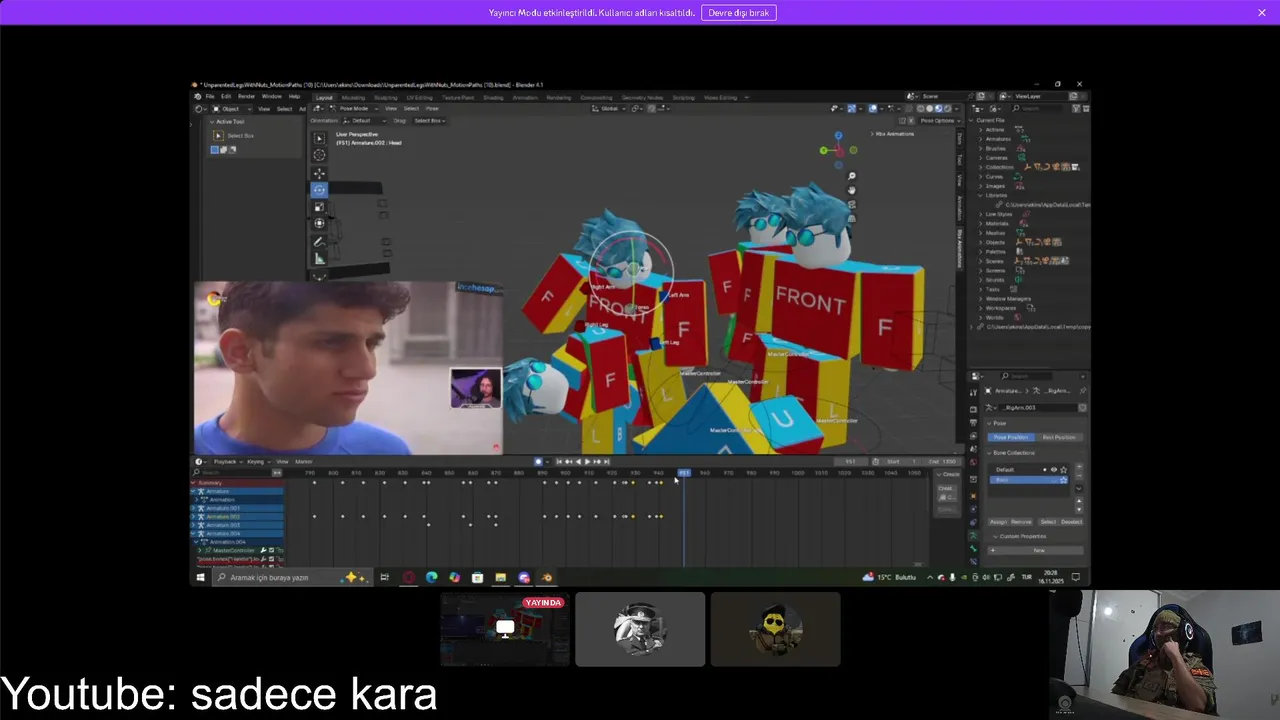Select the Transform tool
The height and width of the screenshot is (720, 1280).
point(319,223)
